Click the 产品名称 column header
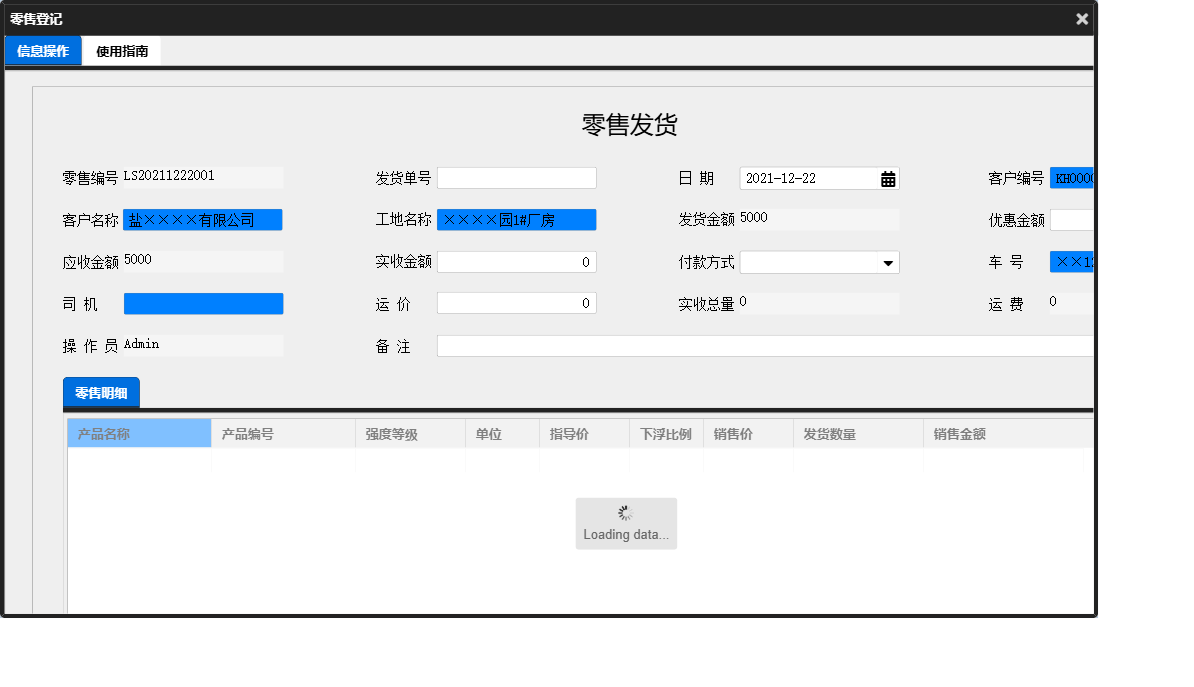 [138, 432]
